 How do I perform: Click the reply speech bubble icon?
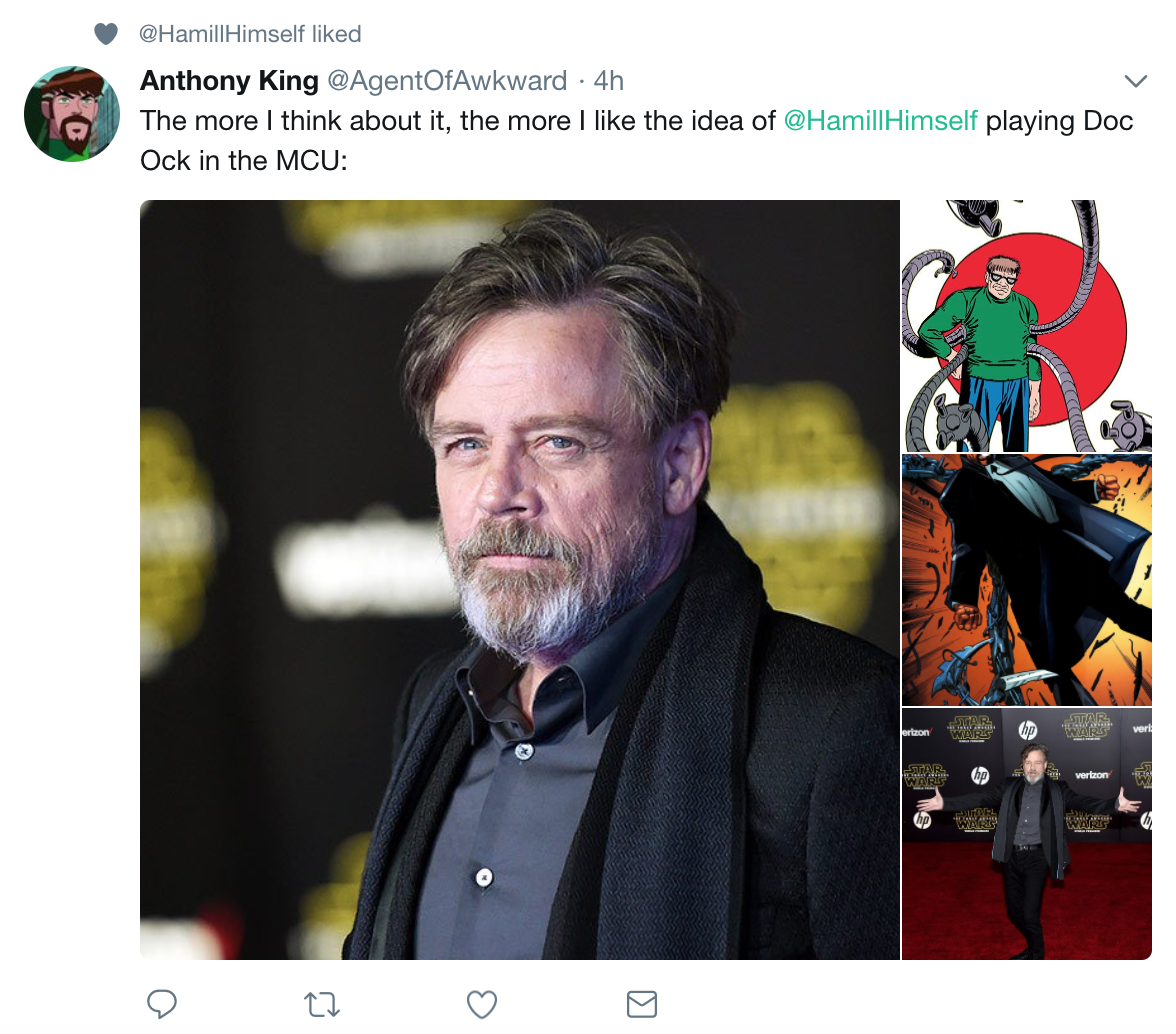[x=162, y=1003]
